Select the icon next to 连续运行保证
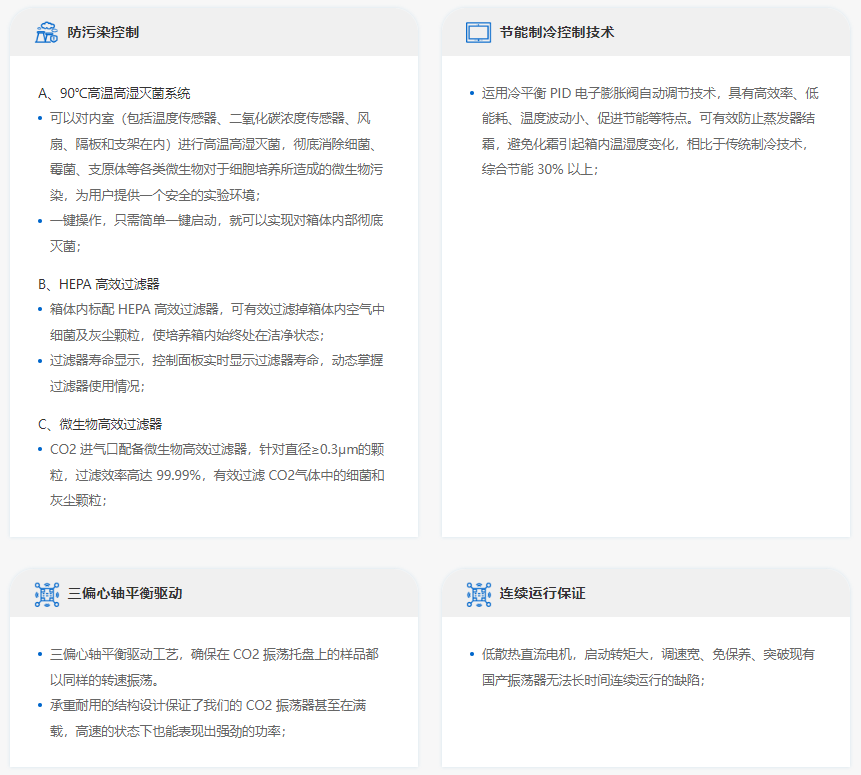 tap(478, 594)
